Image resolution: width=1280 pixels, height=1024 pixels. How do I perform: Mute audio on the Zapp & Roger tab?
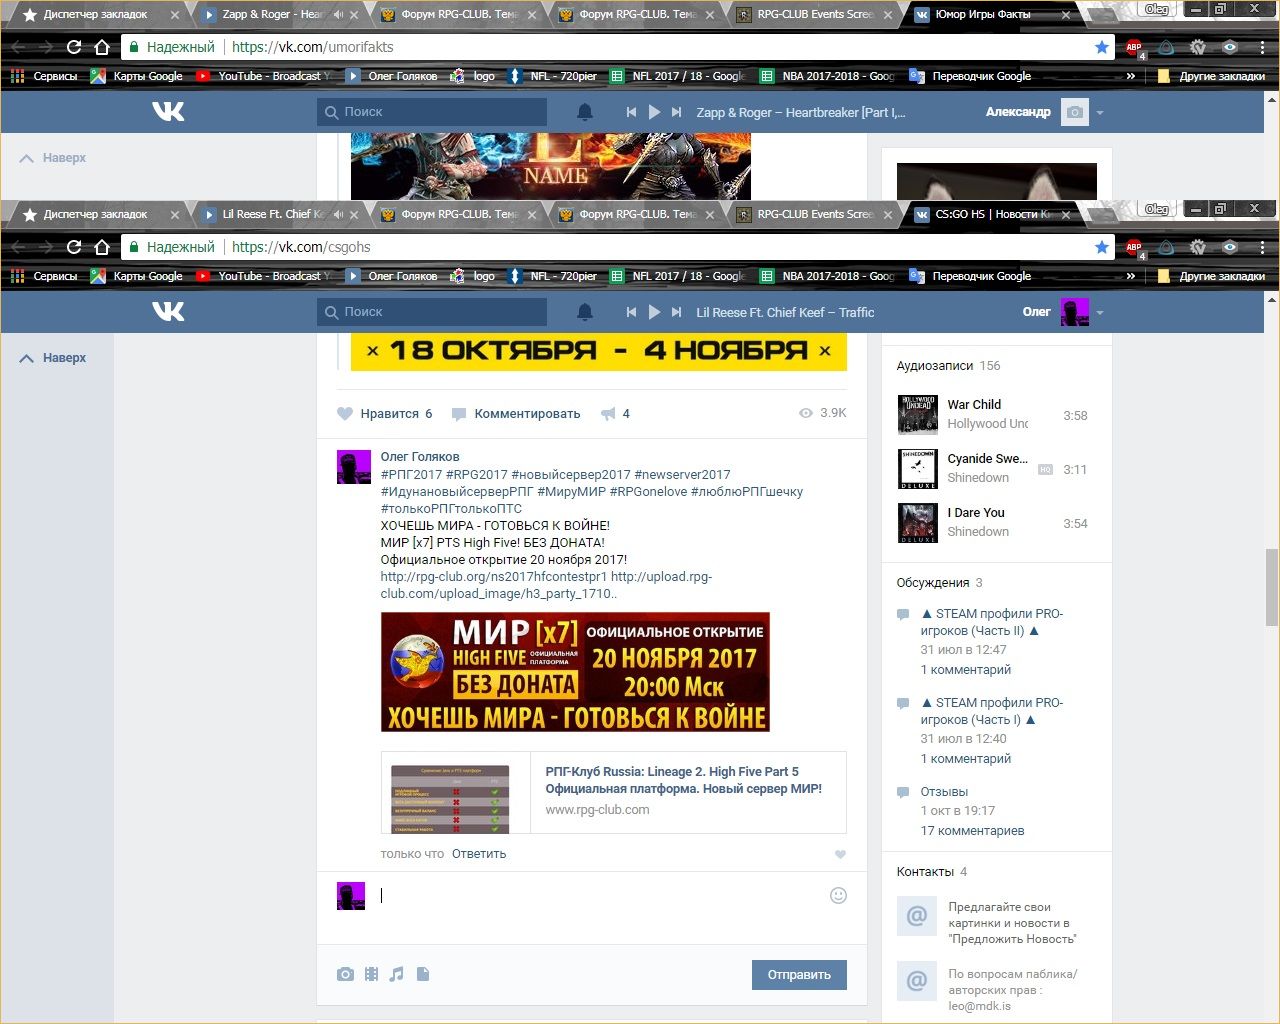tap(338, 14)
